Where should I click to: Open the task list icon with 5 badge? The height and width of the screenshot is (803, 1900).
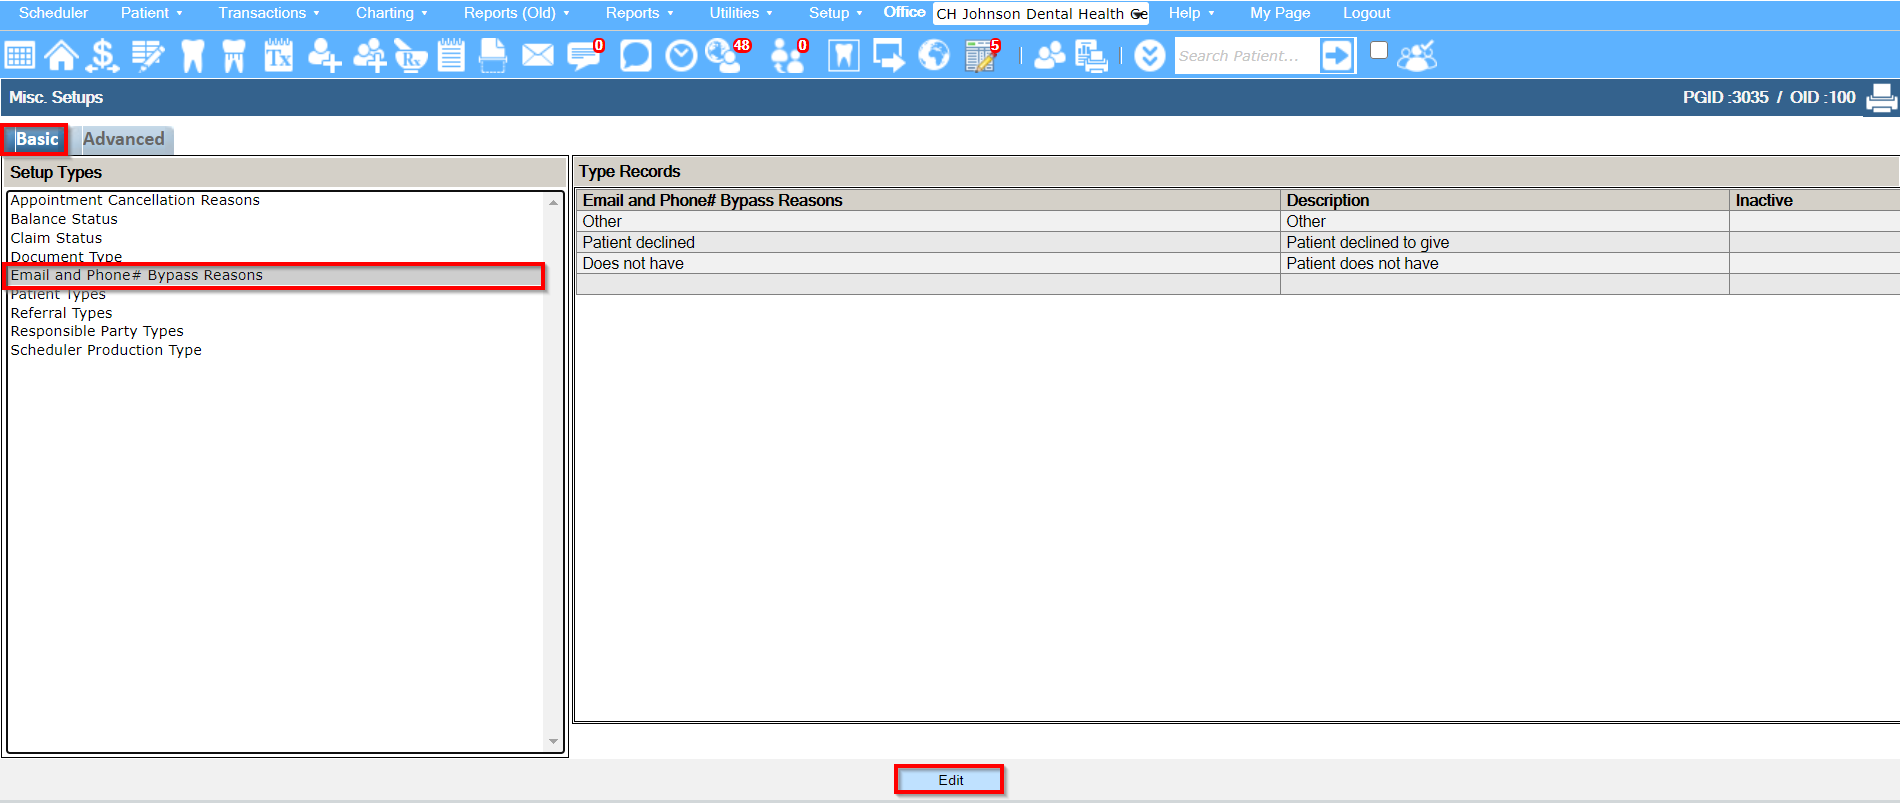(x=982, y=55)
